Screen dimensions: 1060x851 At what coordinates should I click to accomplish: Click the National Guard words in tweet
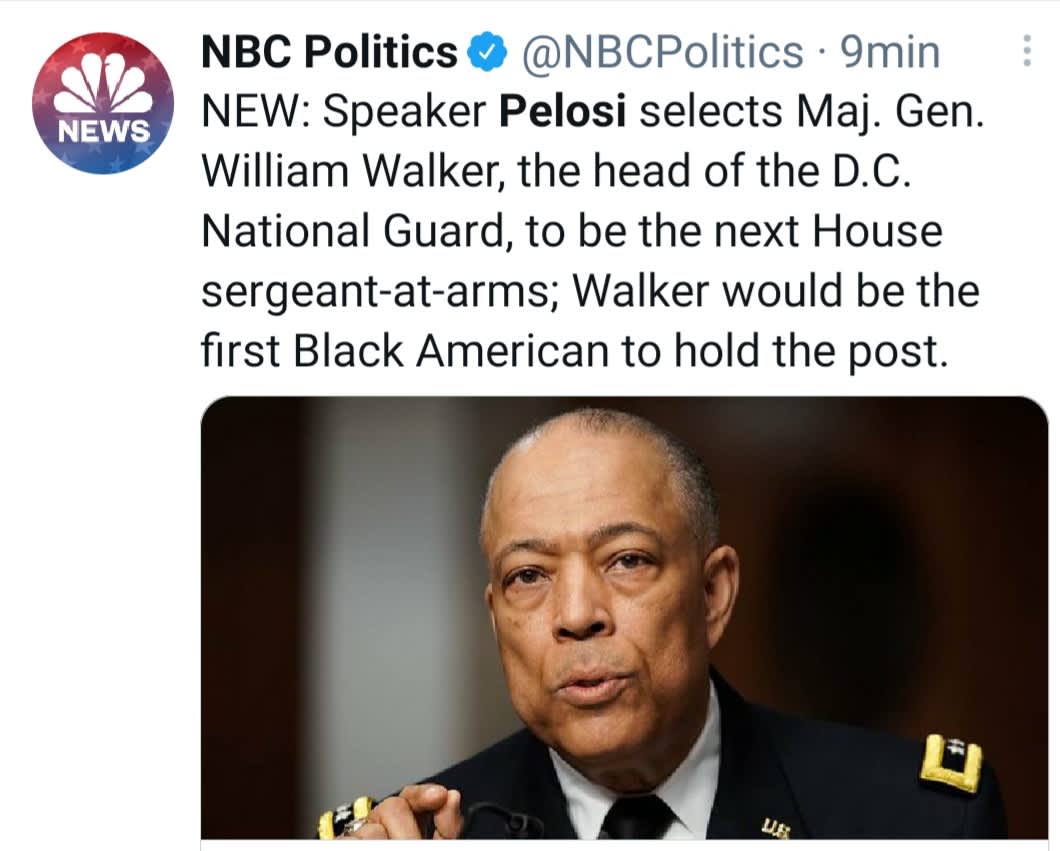tap(355, 232)
